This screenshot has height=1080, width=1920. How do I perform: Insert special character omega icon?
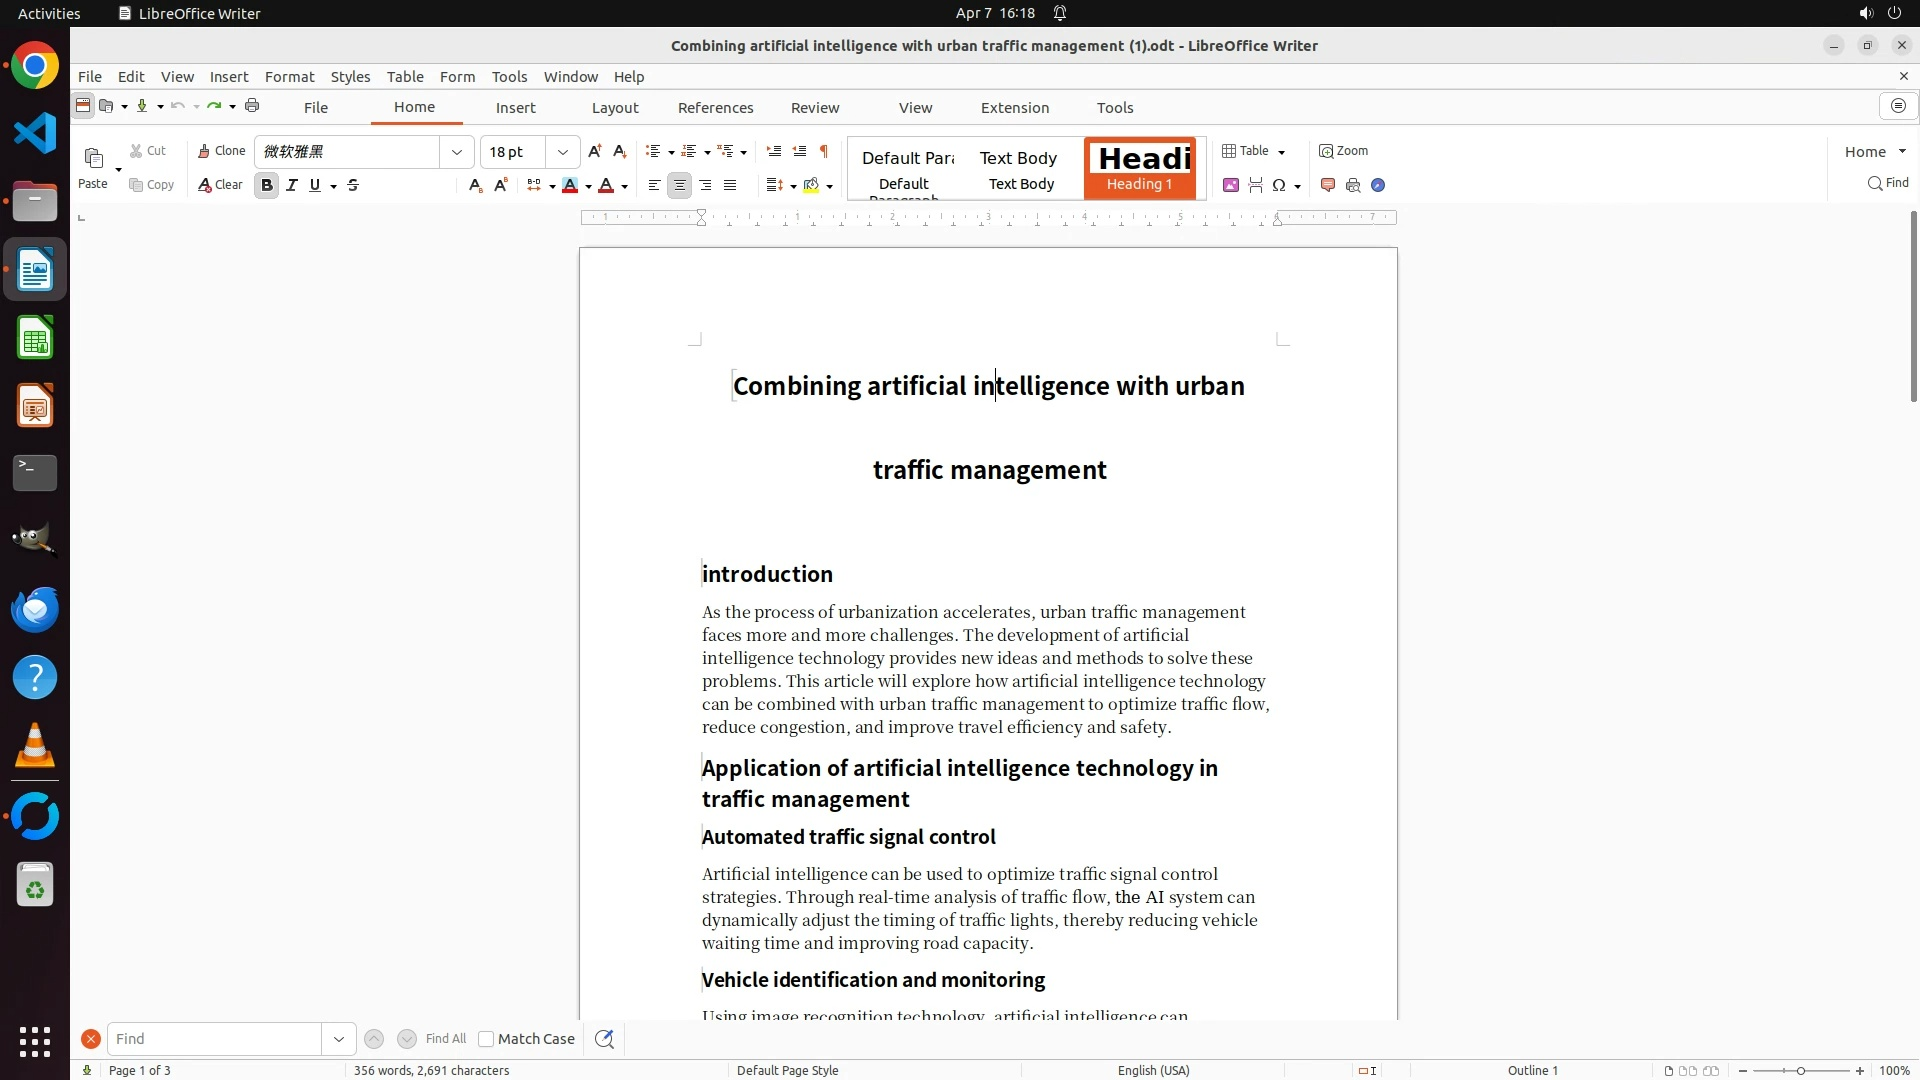[x=1278, y=185]
